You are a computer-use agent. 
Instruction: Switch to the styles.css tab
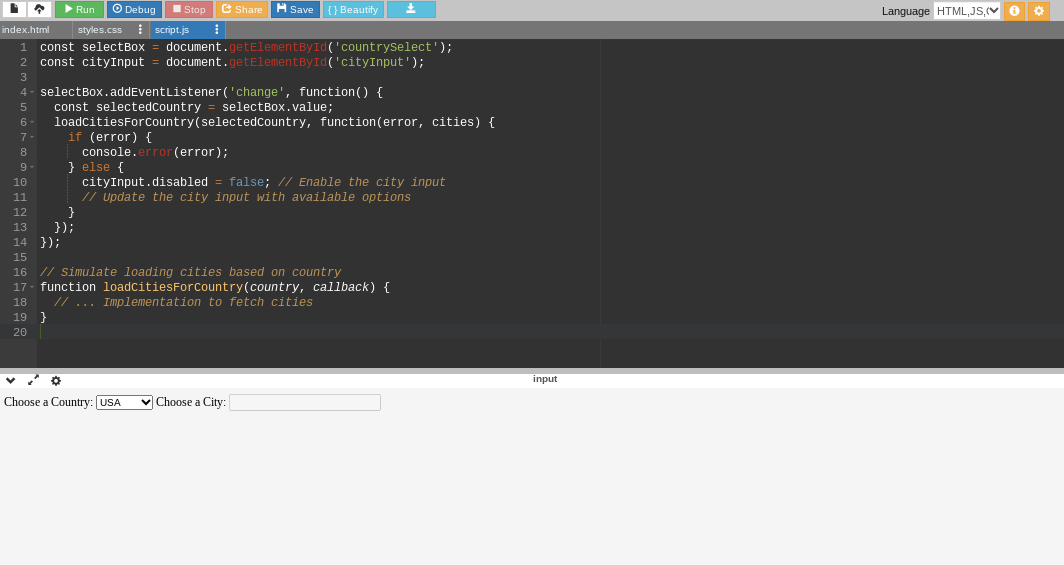[x=100, y=30]
